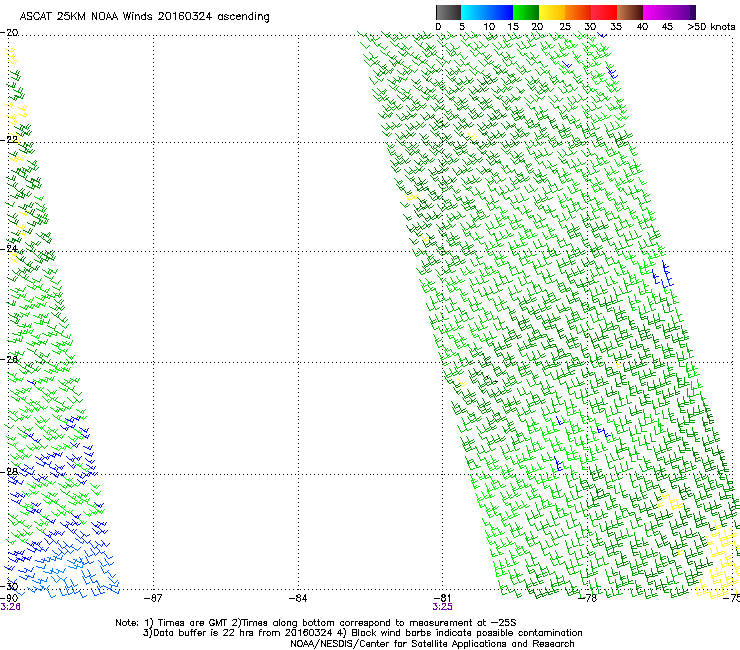Viewport: 740px width, 650px height.
Task: Click the '30' knots label under the colorbar
Action: [590, 27]
